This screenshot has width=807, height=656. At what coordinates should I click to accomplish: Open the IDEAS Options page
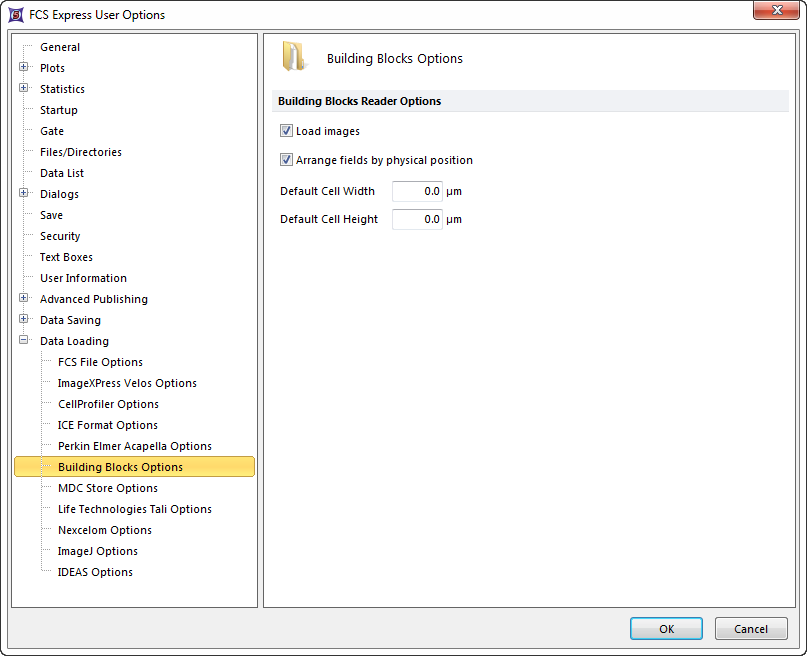pos(95,572)
